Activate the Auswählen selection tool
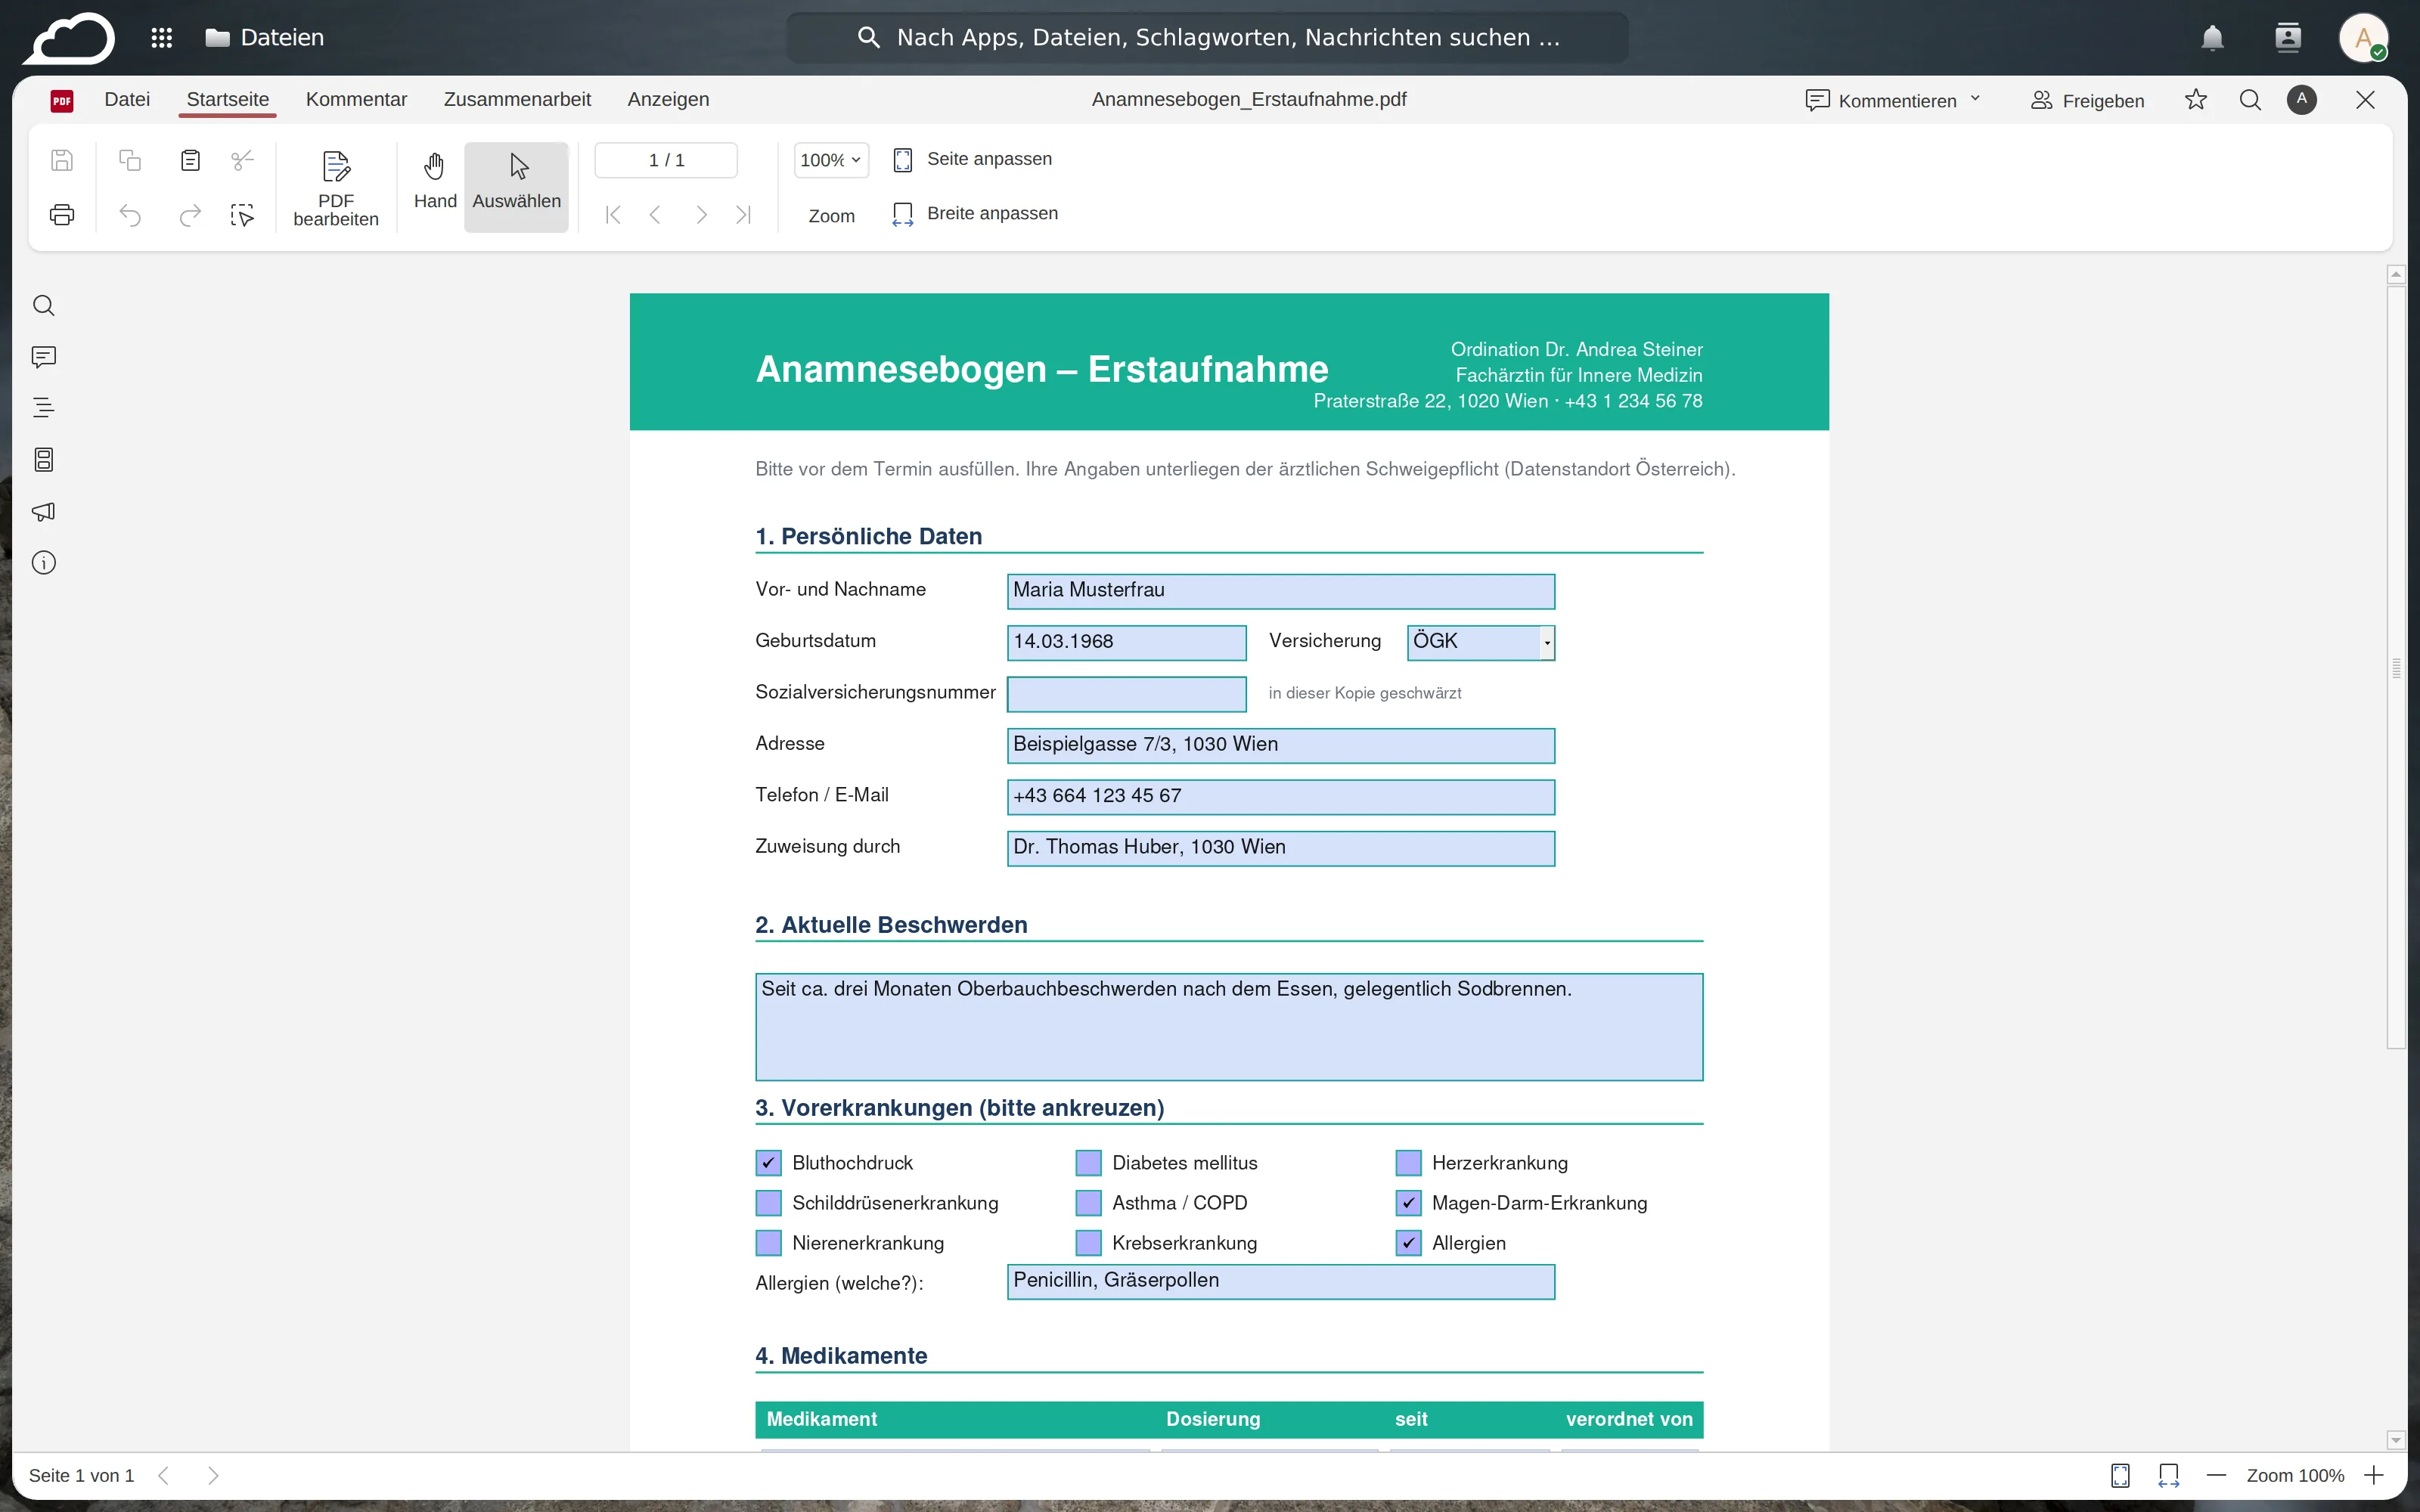The height and width of the screenshot is (1512, 2420). 516,187
